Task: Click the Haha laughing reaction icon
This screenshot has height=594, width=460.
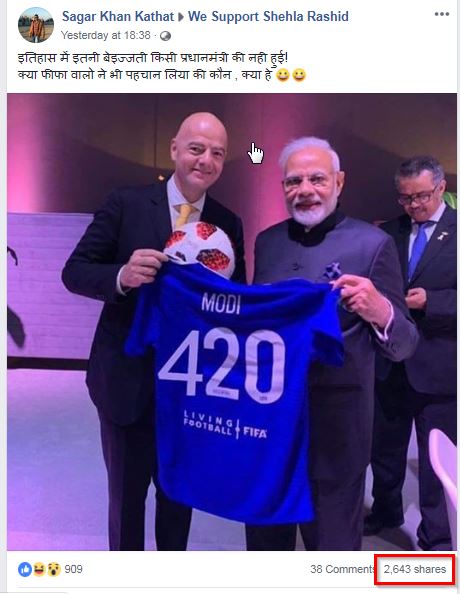Action: tap(39, 569)
